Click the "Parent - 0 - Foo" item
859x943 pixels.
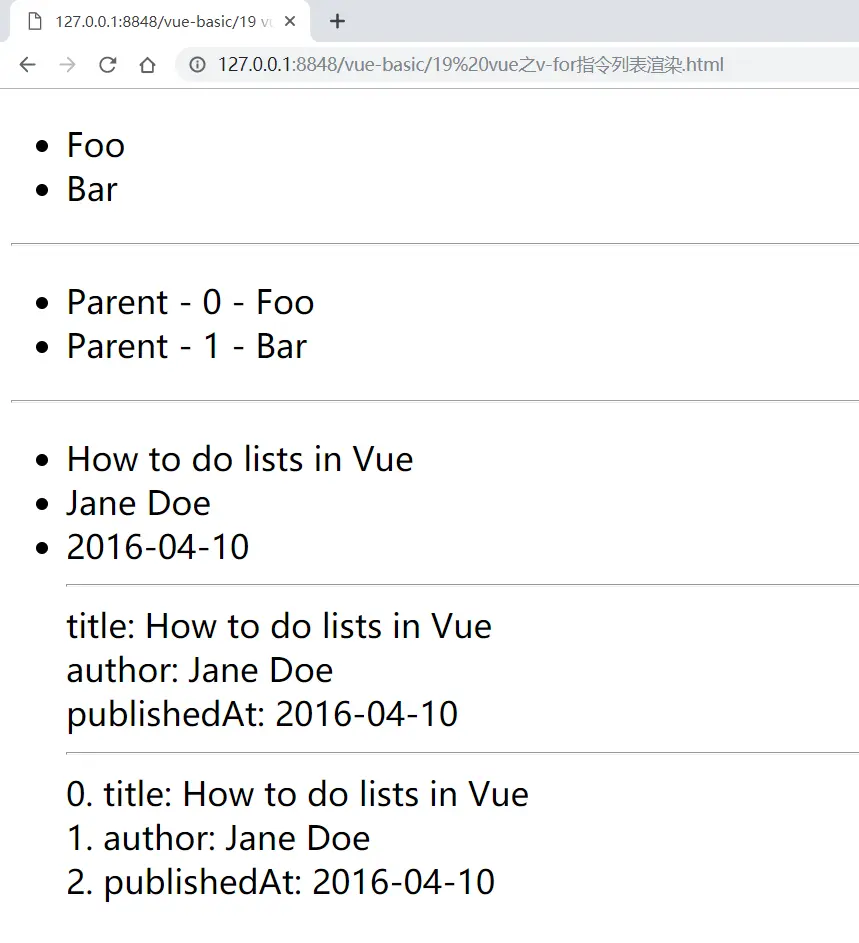(x=190, y=302)
